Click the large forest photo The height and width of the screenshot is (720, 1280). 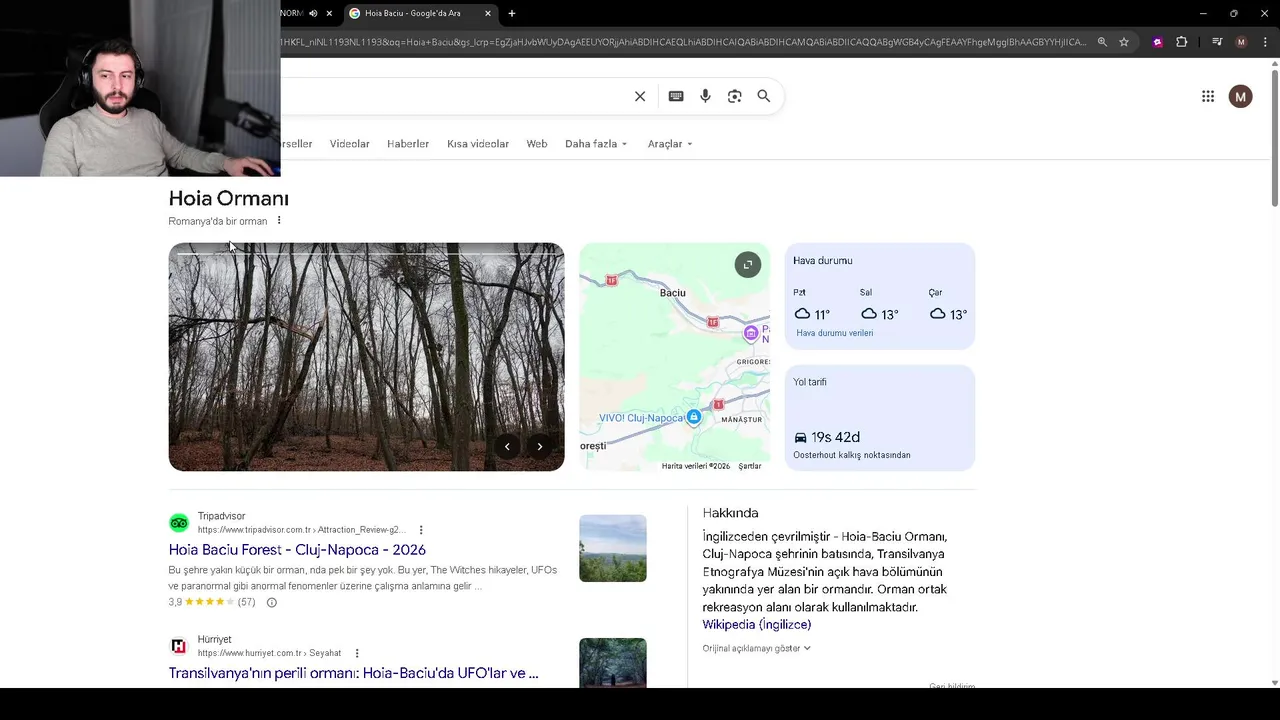pos(366,357)
